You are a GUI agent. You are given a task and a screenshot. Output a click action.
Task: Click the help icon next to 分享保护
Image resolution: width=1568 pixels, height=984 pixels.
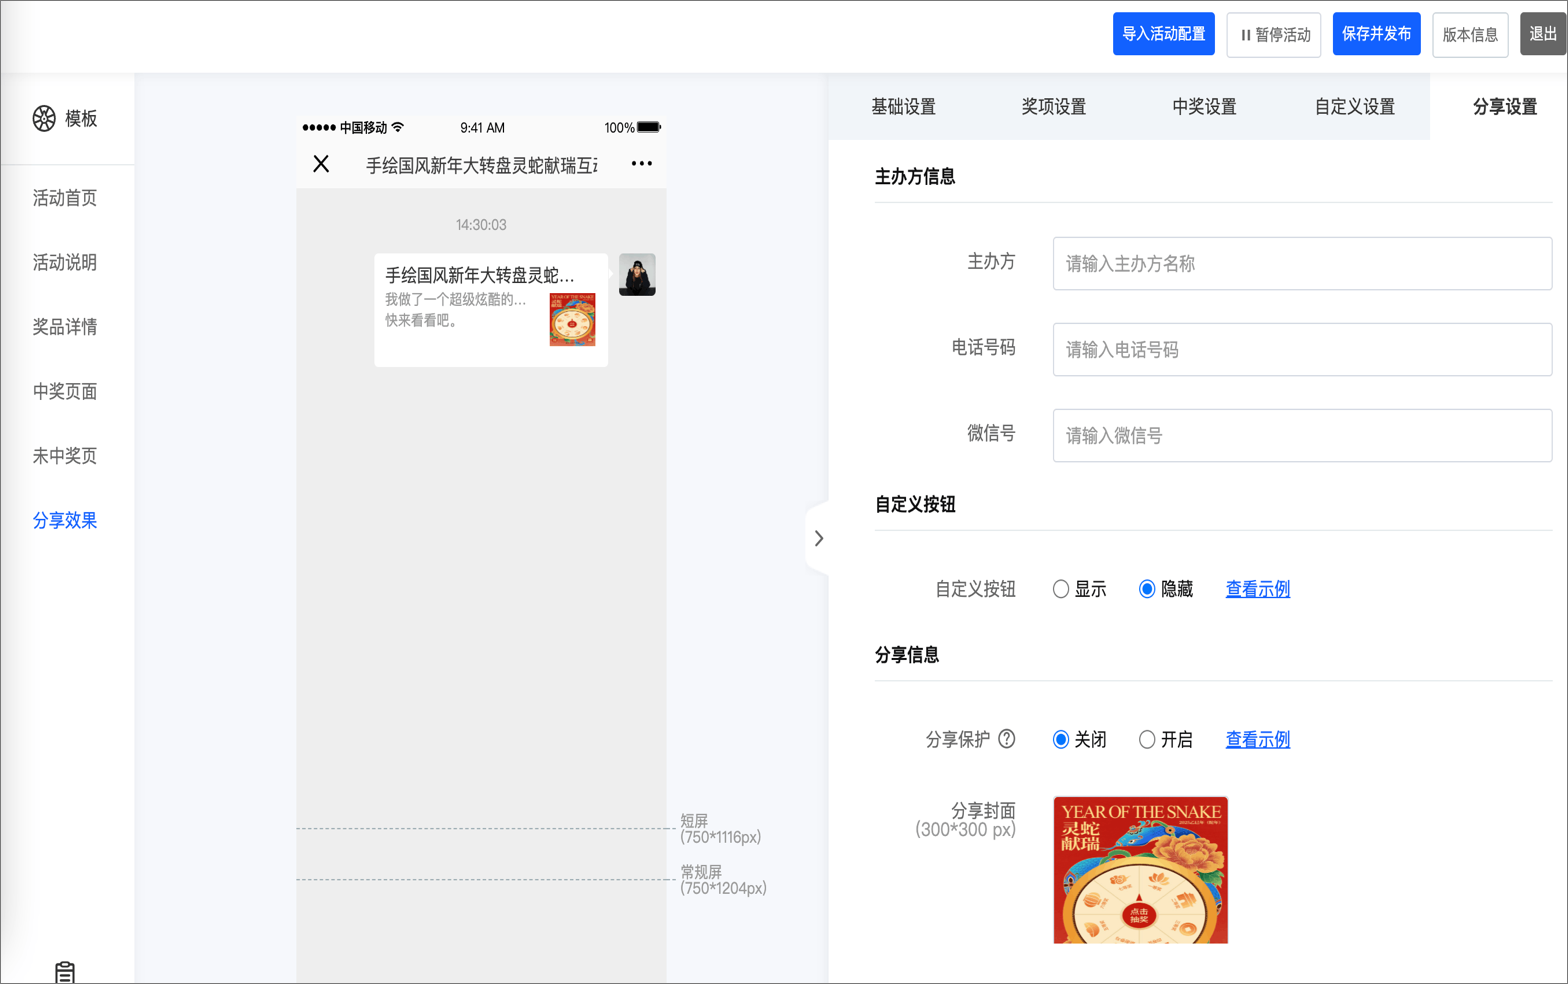tap(1007, 739)
